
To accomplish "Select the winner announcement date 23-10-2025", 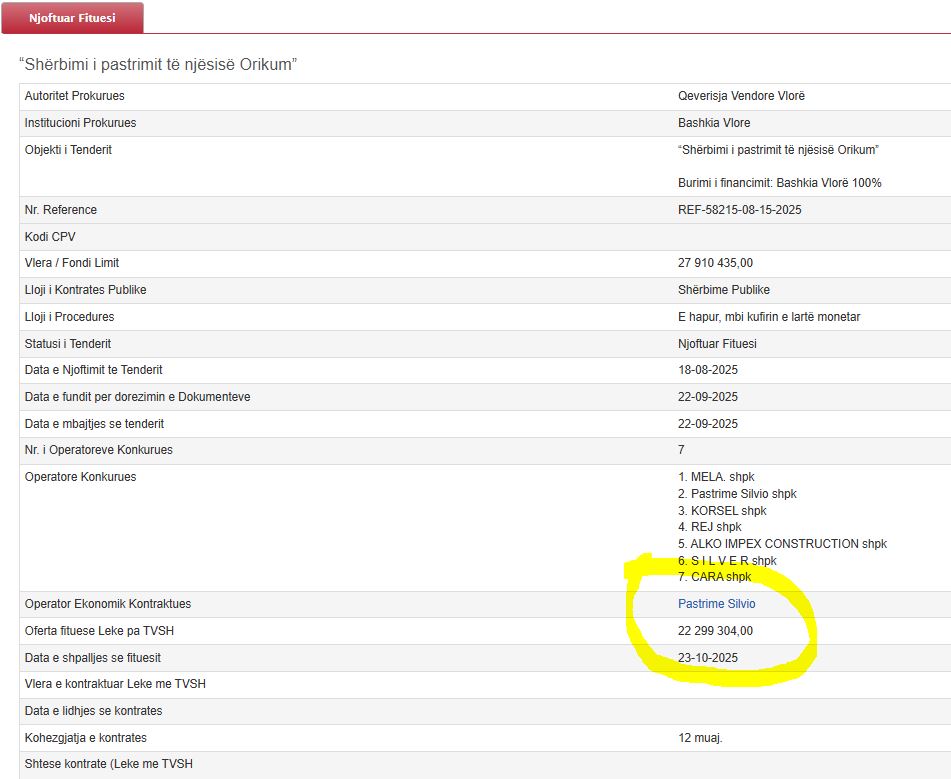I will 708,658.
